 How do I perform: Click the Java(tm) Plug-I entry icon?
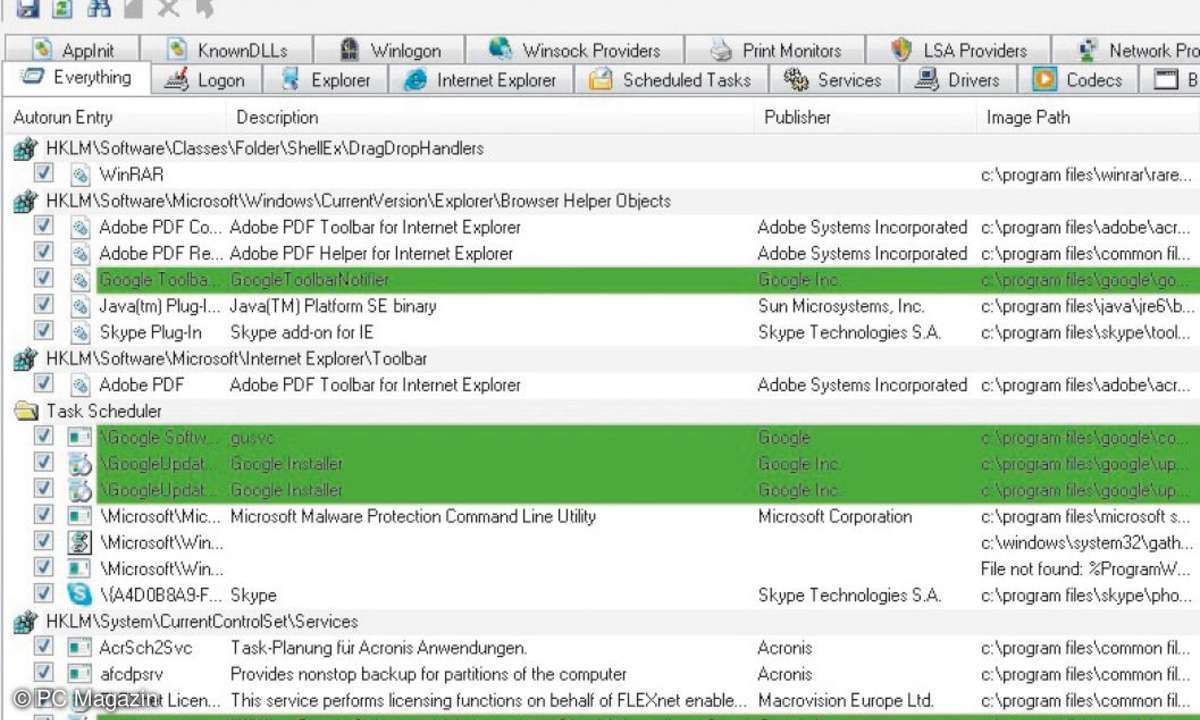tap(80, 306)
